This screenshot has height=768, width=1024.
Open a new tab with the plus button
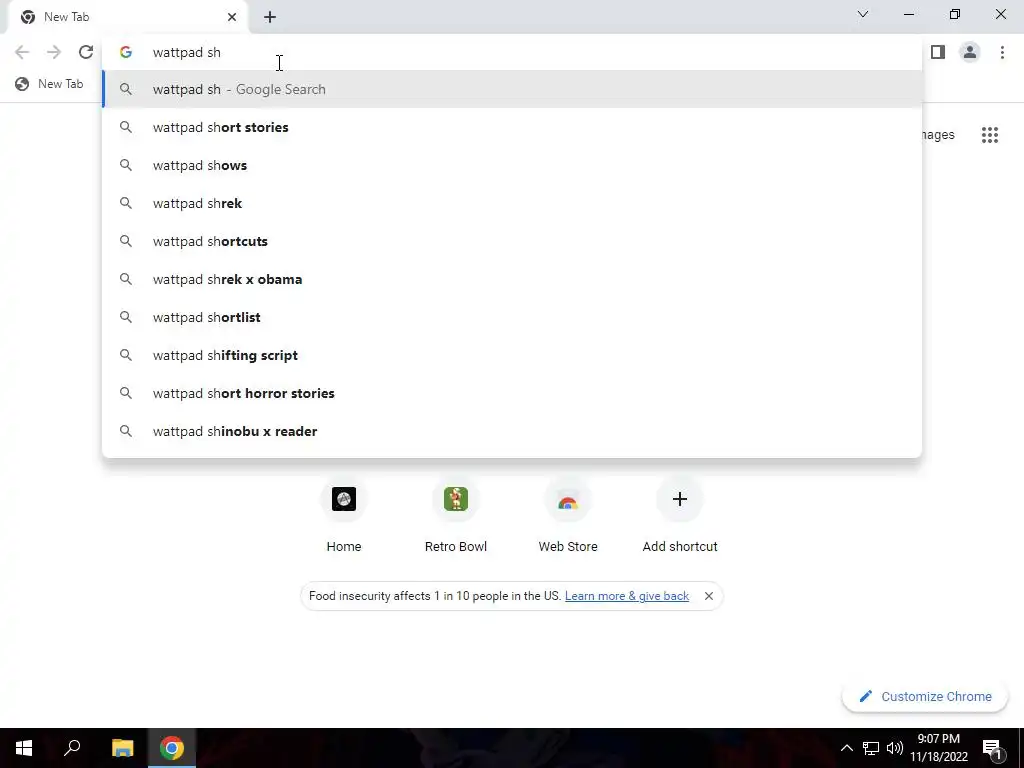[270, 17]
